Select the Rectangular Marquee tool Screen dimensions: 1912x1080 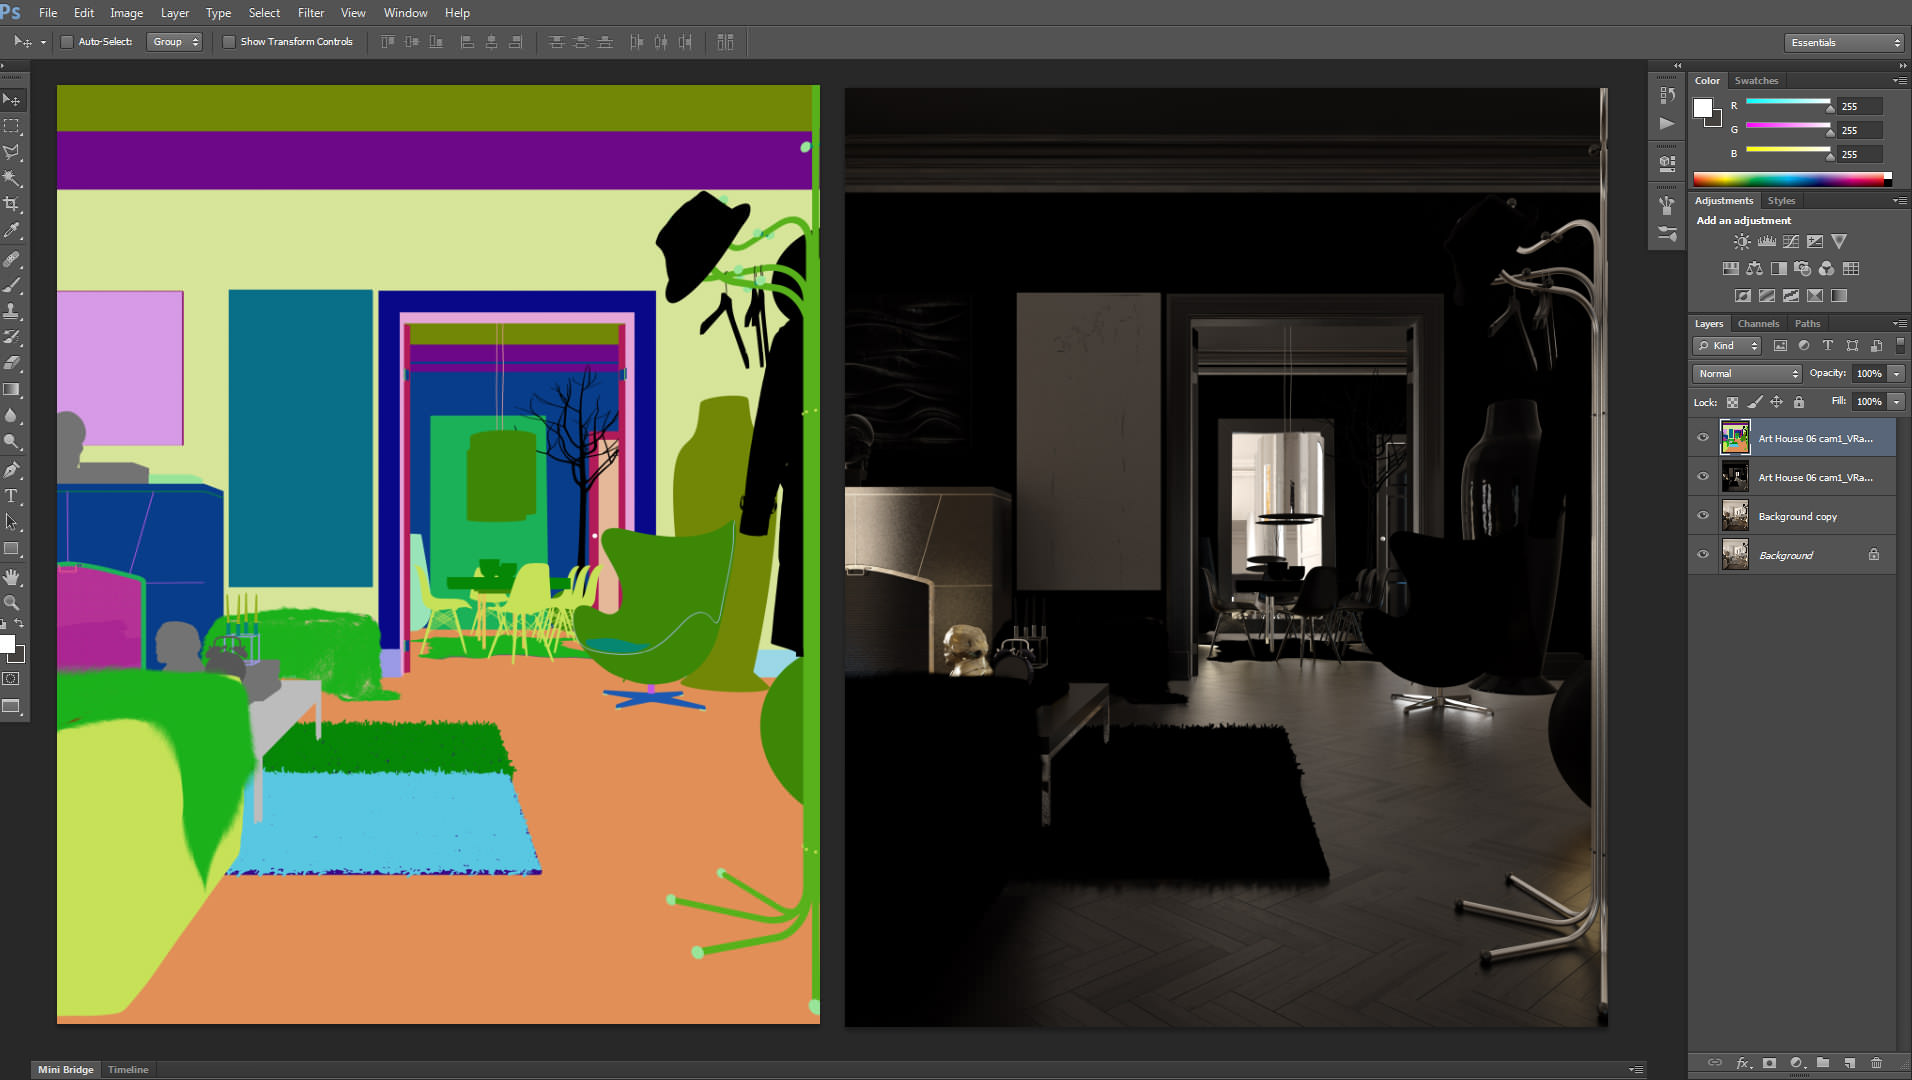pyautogui.click(x=12, y=126)
